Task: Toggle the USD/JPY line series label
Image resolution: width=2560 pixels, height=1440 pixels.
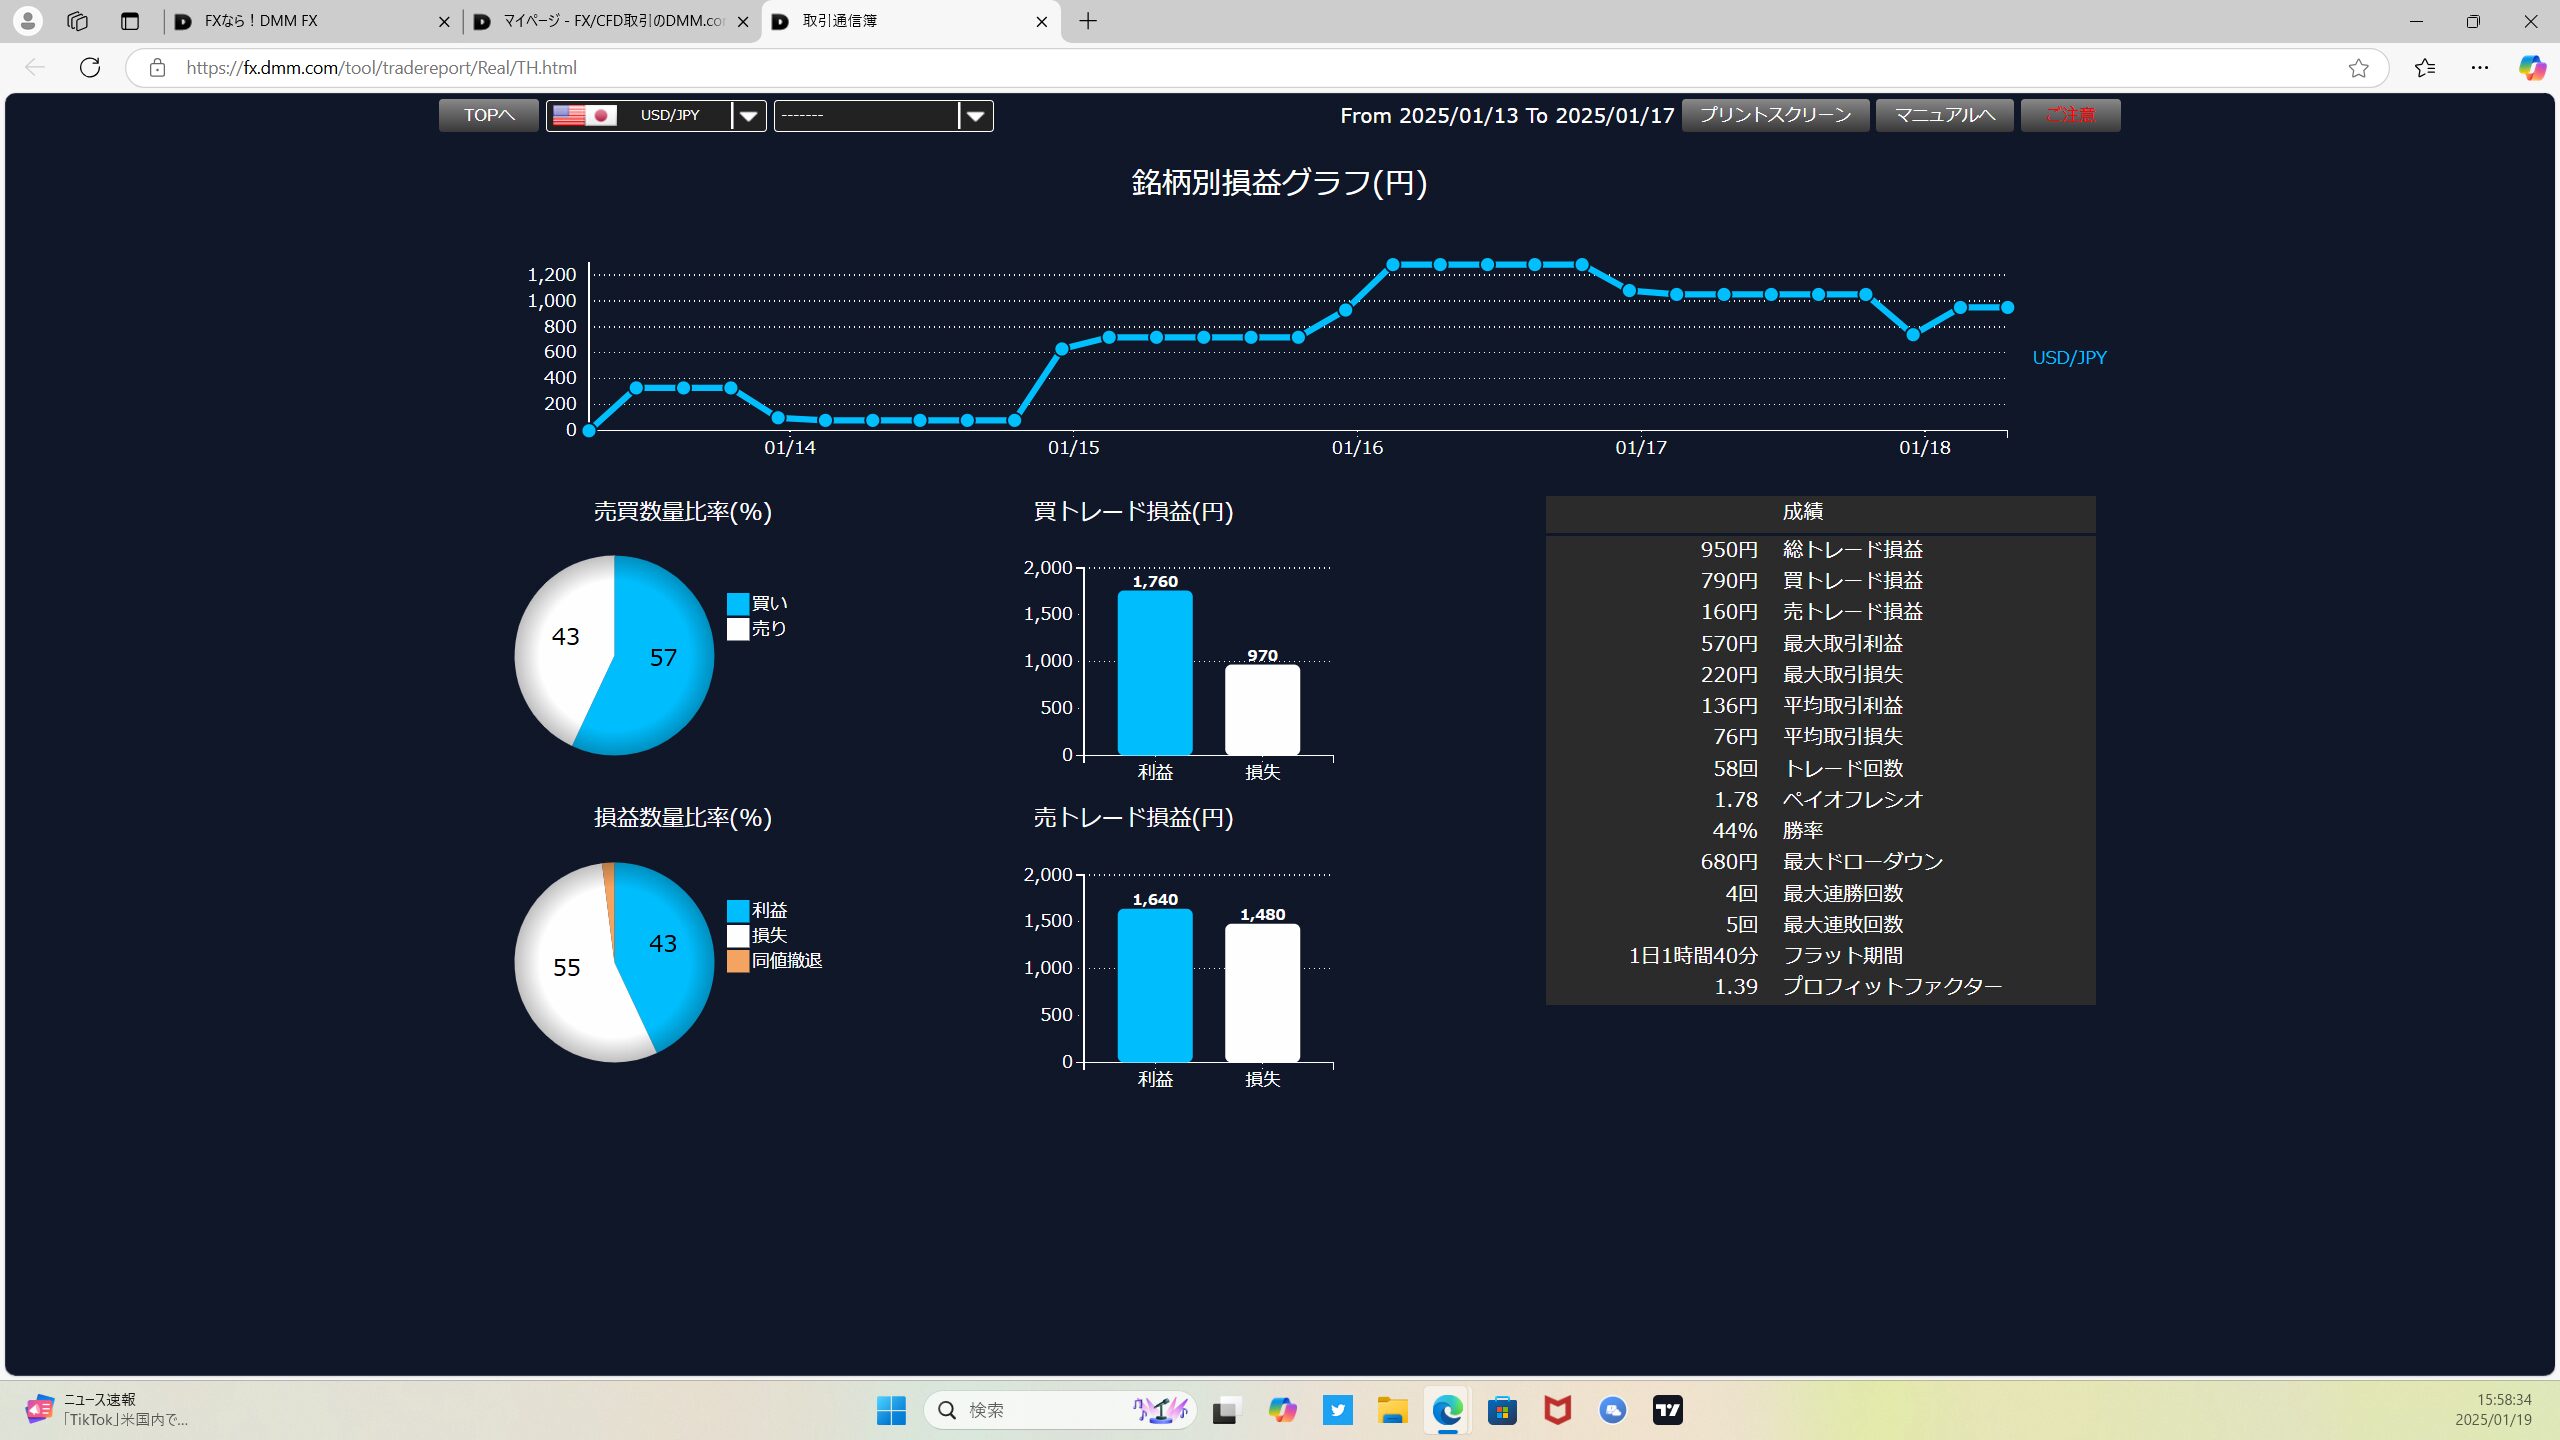Action: point(2068,357)
